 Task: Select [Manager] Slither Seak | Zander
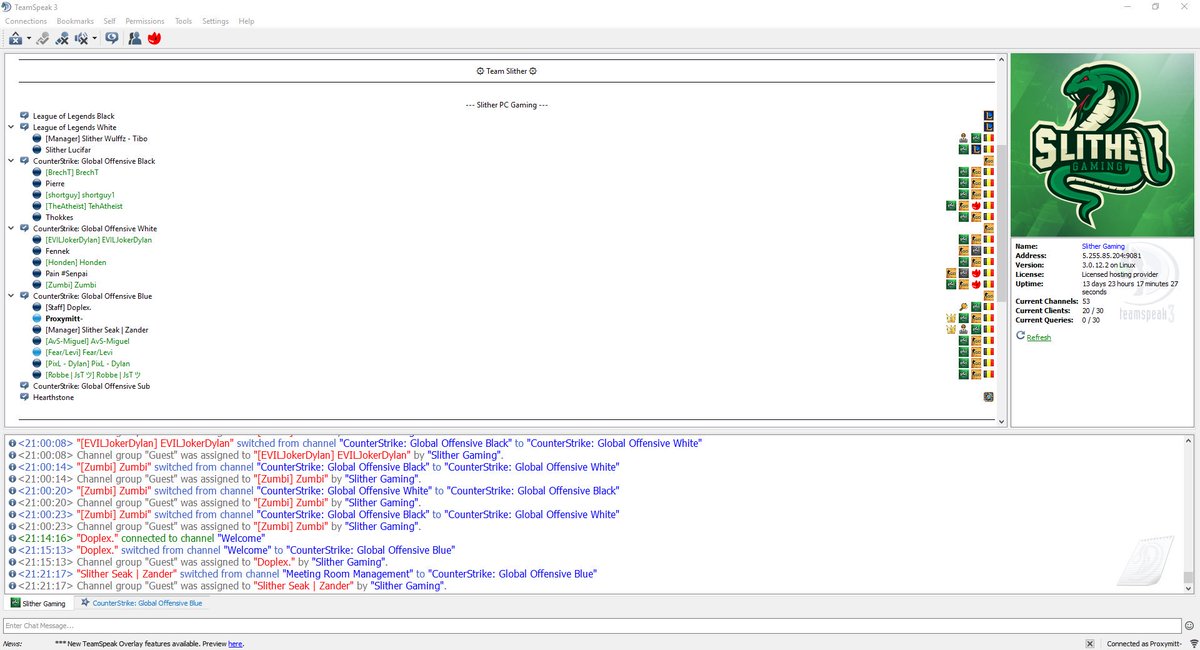pos(96,330)
